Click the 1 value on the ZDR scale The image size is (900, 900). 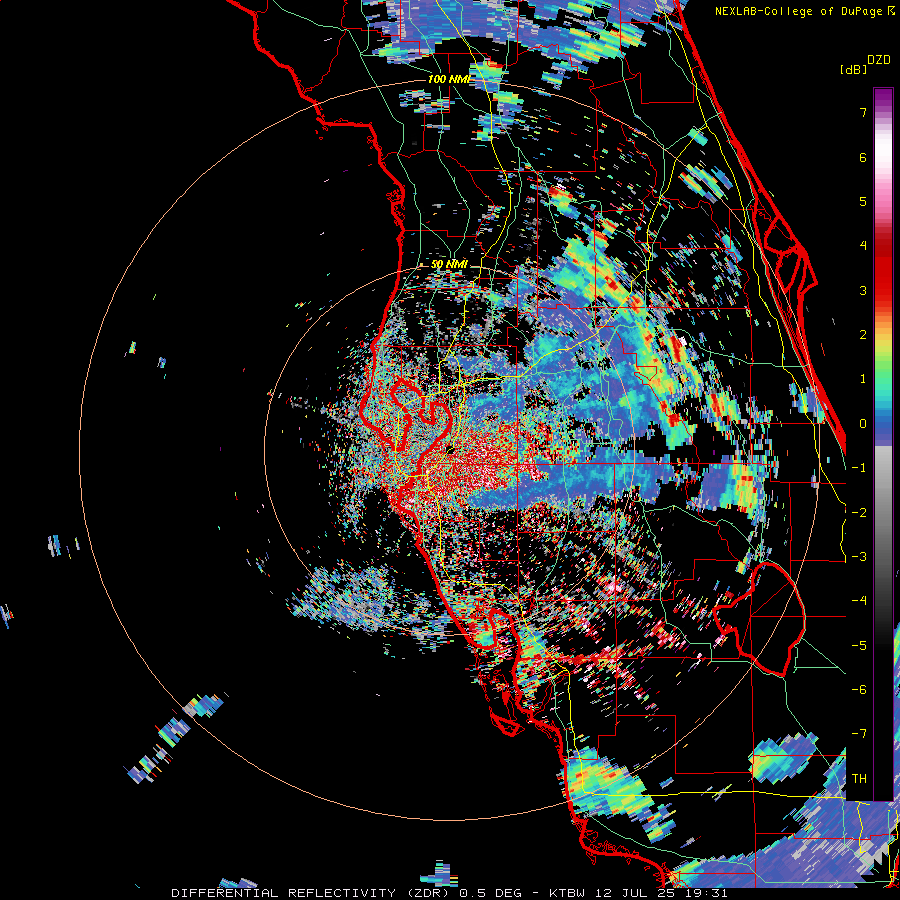click(863, 379)
